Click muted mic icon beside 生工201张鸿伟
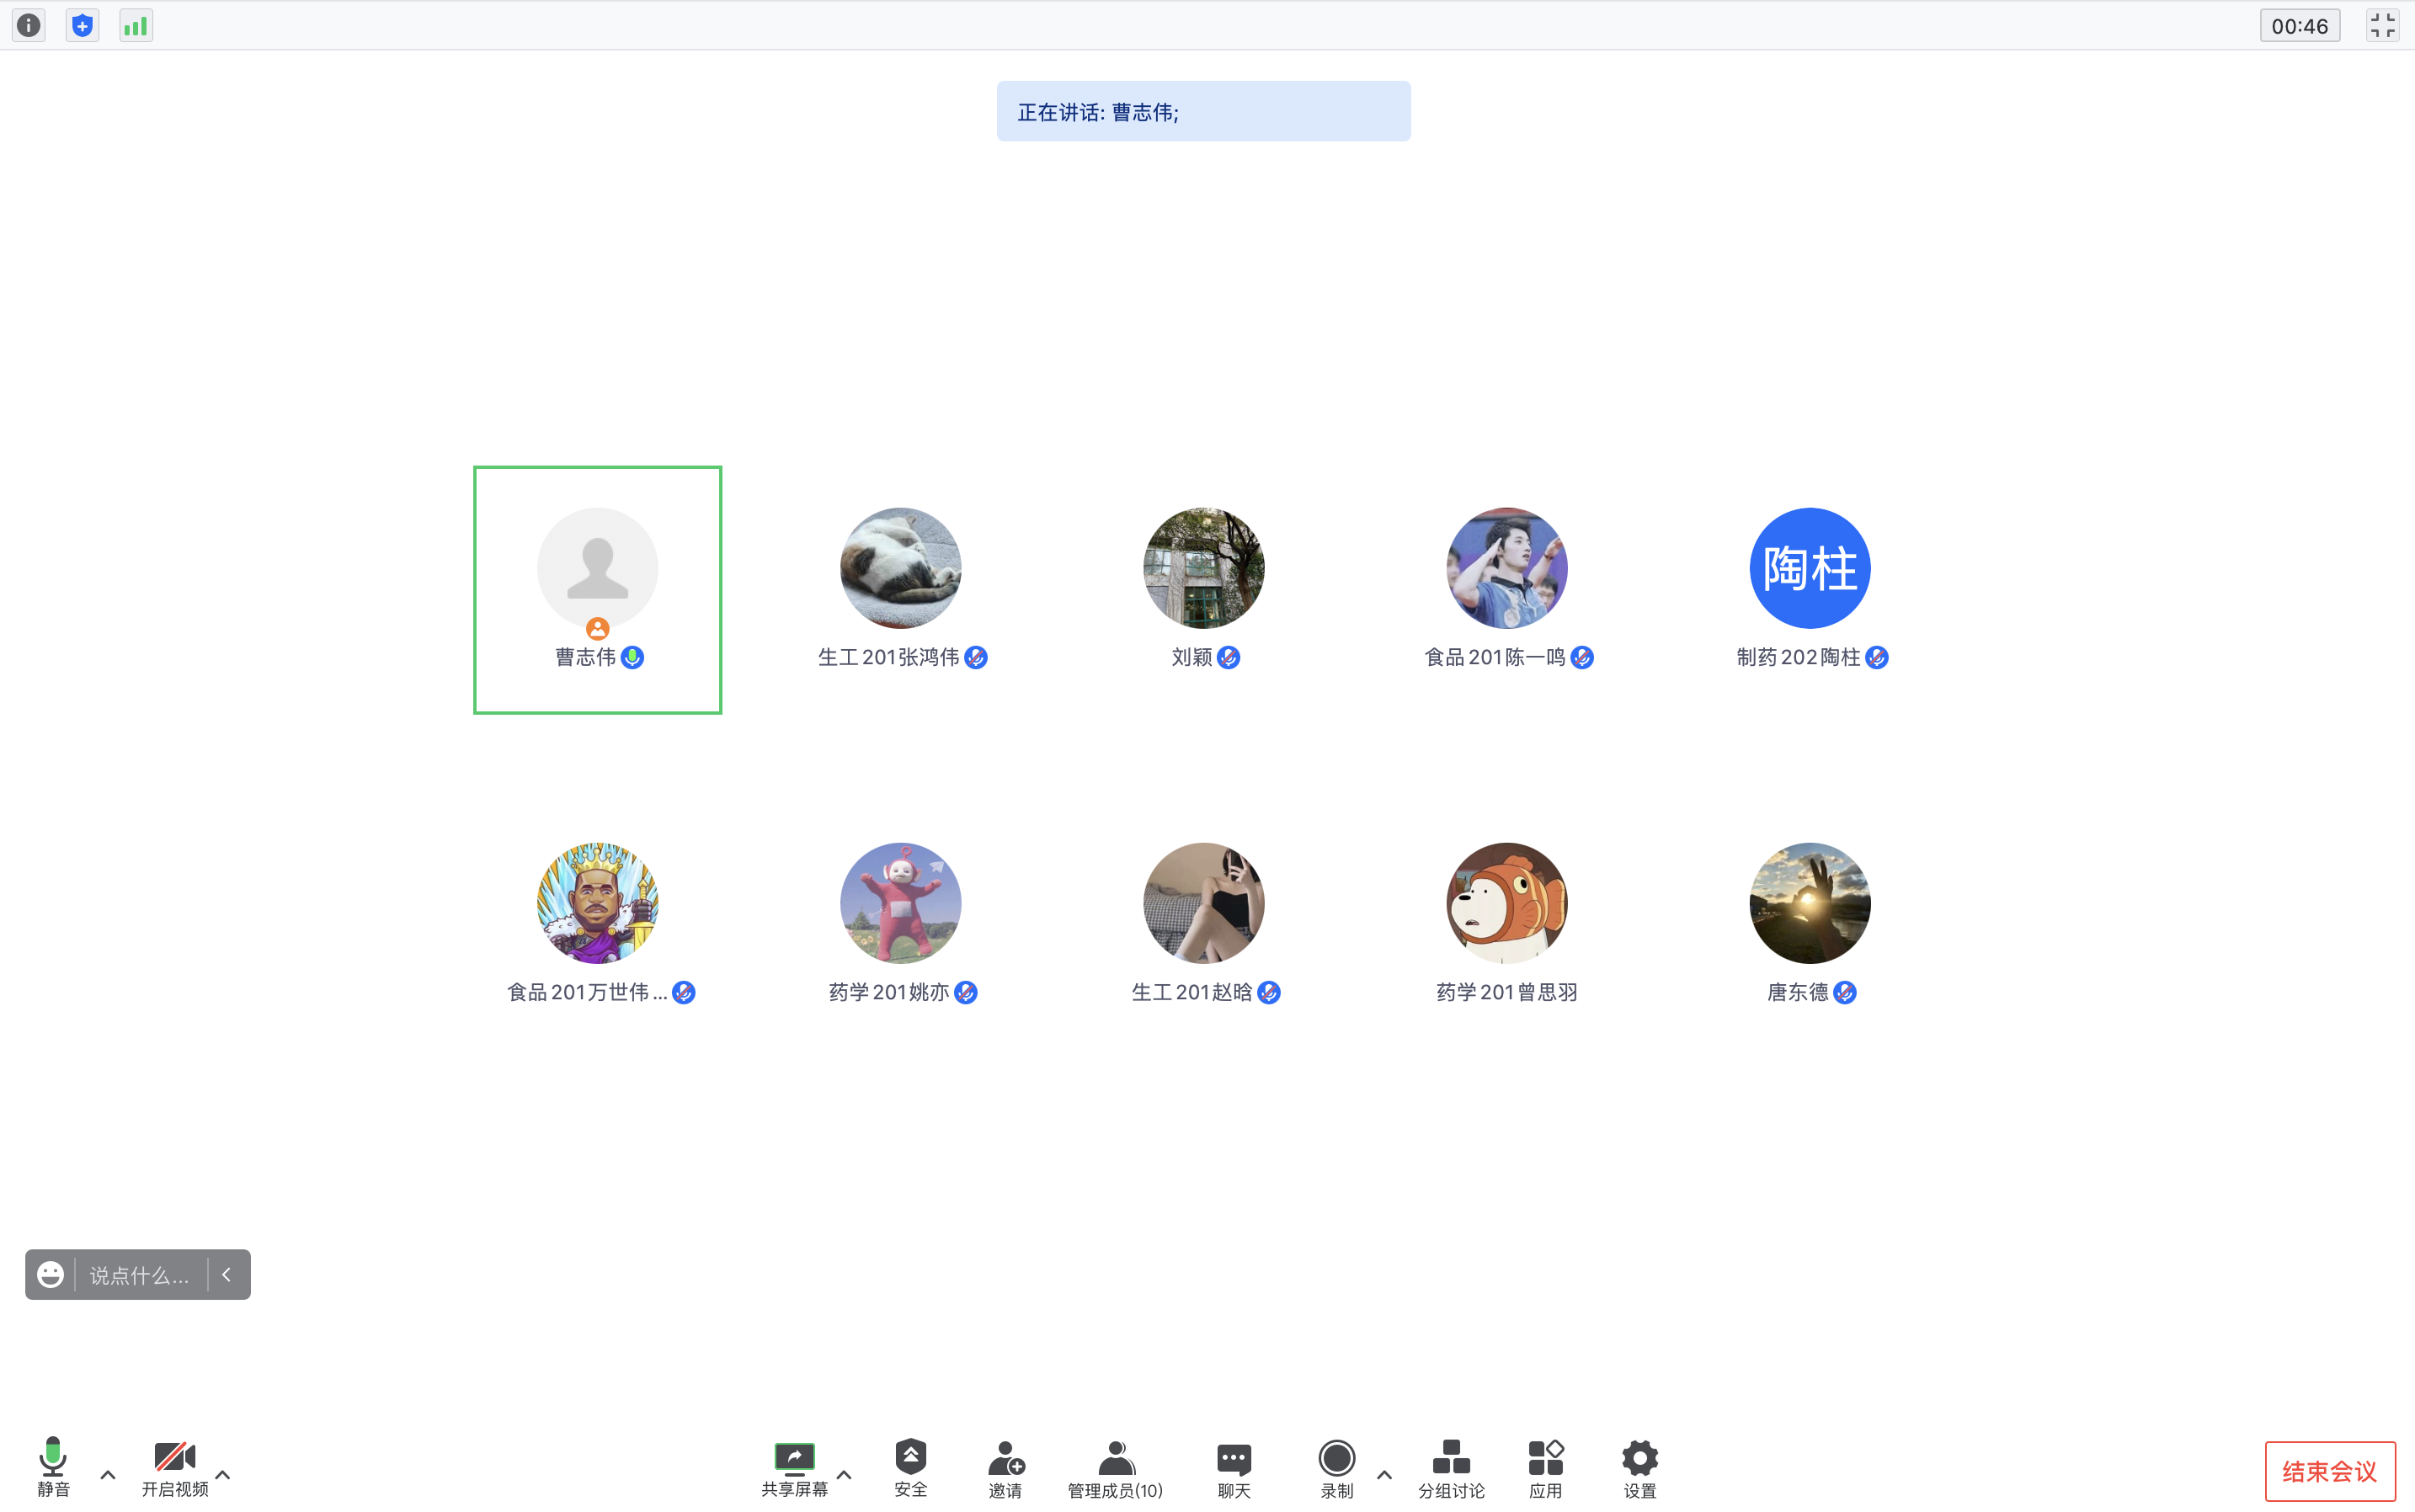2415x1512 pixels. pos(976,657)
